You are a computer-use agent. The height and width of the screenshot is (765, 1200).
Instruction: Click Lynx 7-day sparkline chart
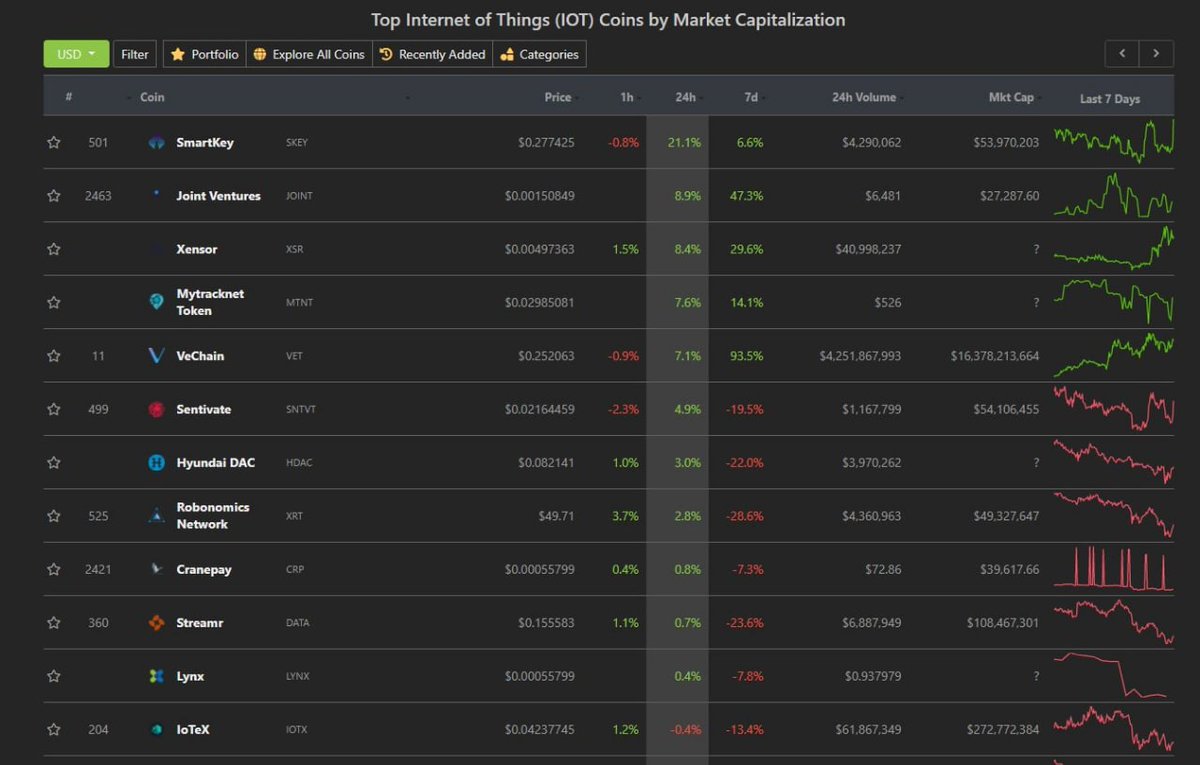coord(1113,676)
